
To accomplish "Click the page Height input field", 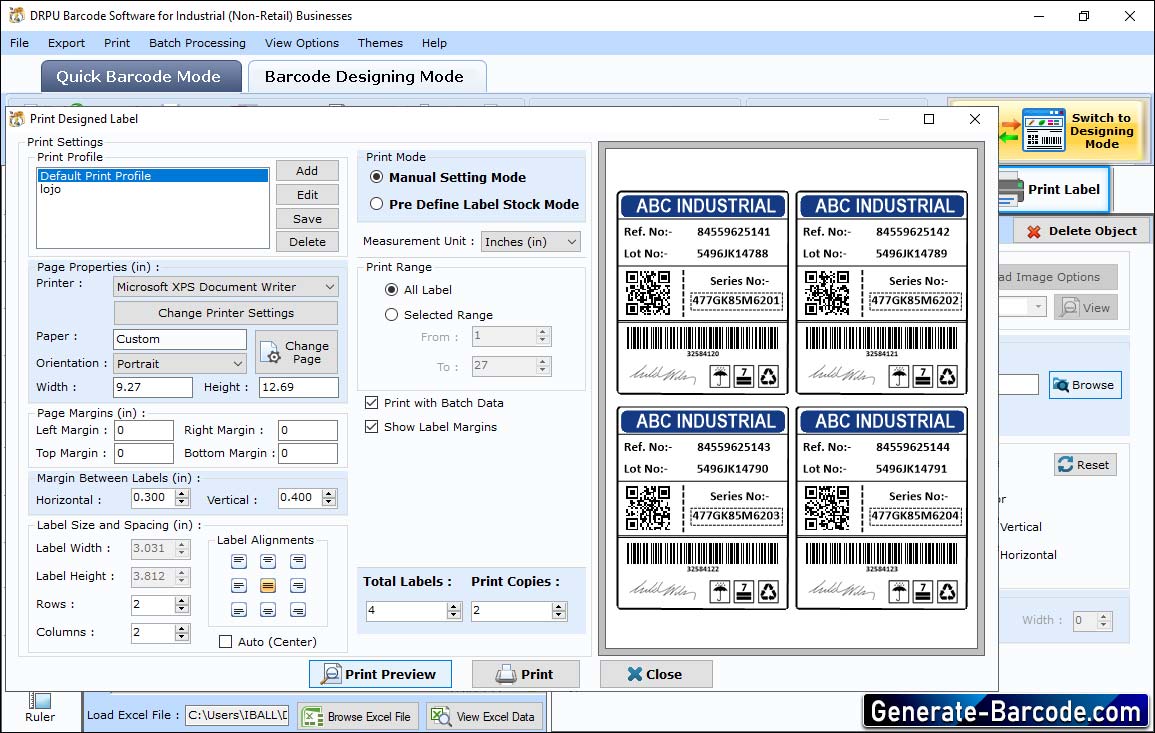I will click(x=298, y=387).
